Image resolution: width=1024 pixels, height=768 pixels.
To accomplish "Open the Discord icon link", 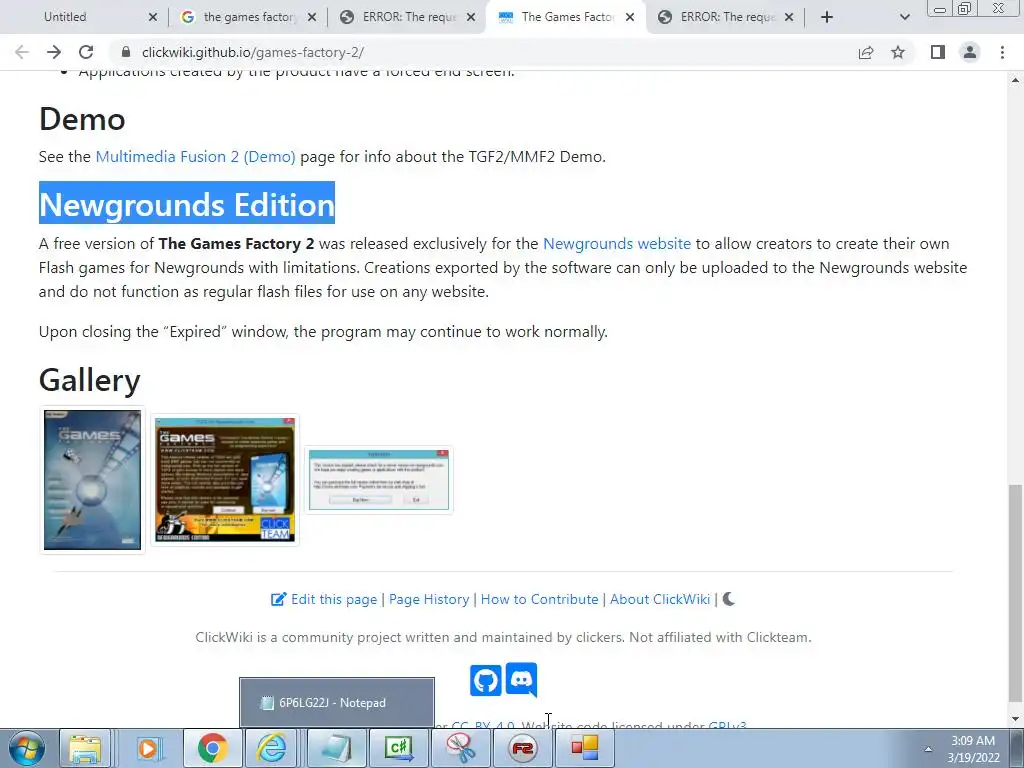I will [x=521, y=680].
